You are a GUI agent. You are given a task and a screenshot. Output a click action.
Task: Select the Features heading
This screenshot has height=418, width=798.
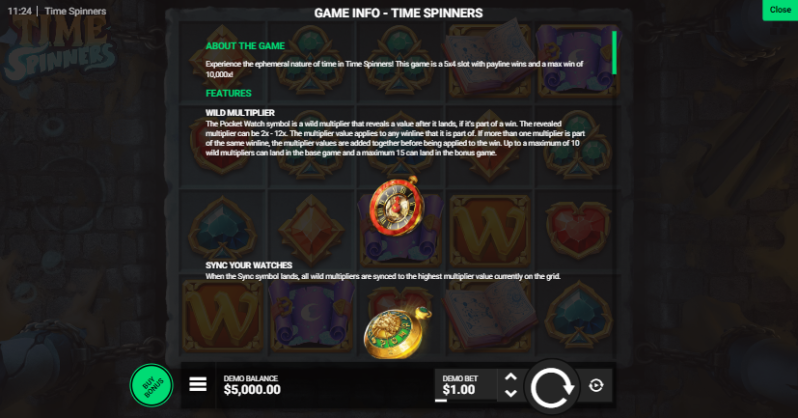pos(229,93)
